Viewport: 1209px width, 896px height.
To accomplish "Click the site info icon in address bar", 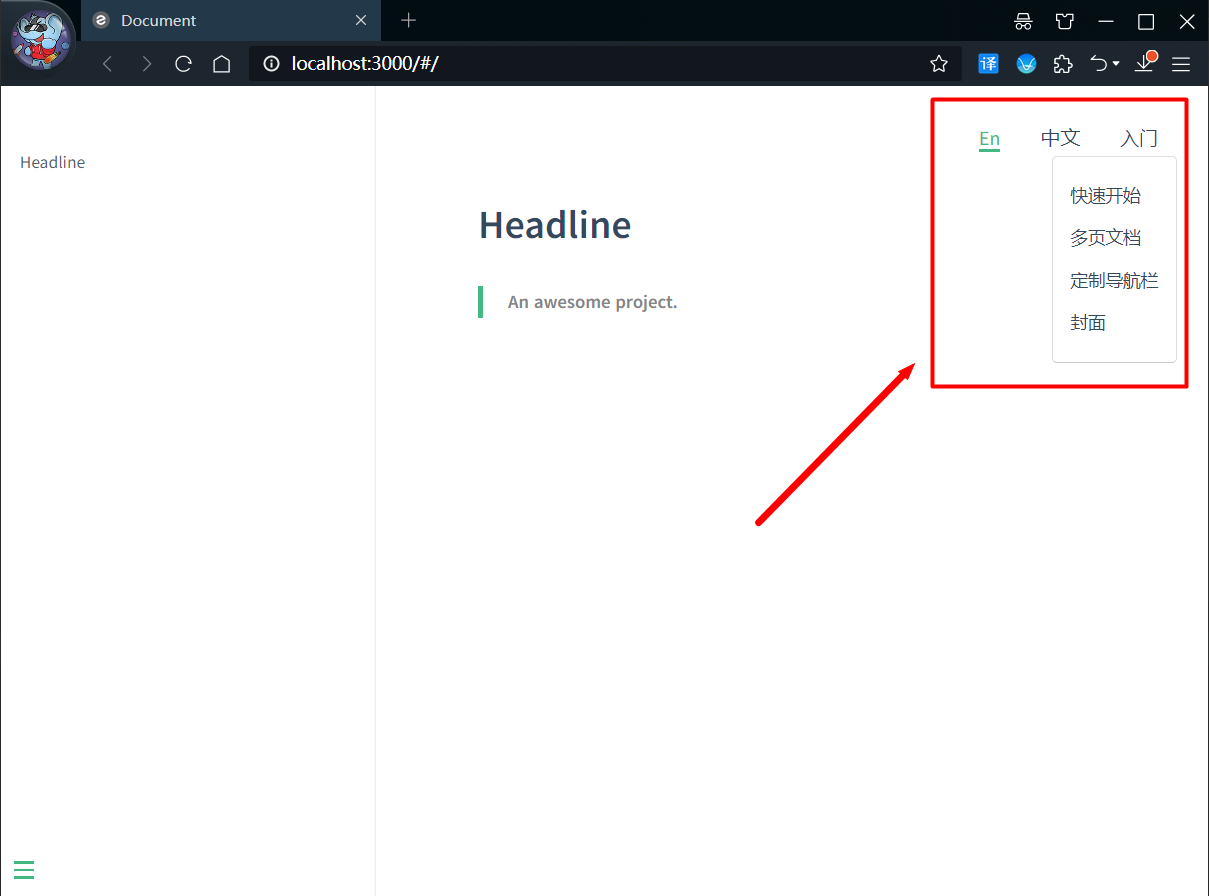I will coord(271,64).
